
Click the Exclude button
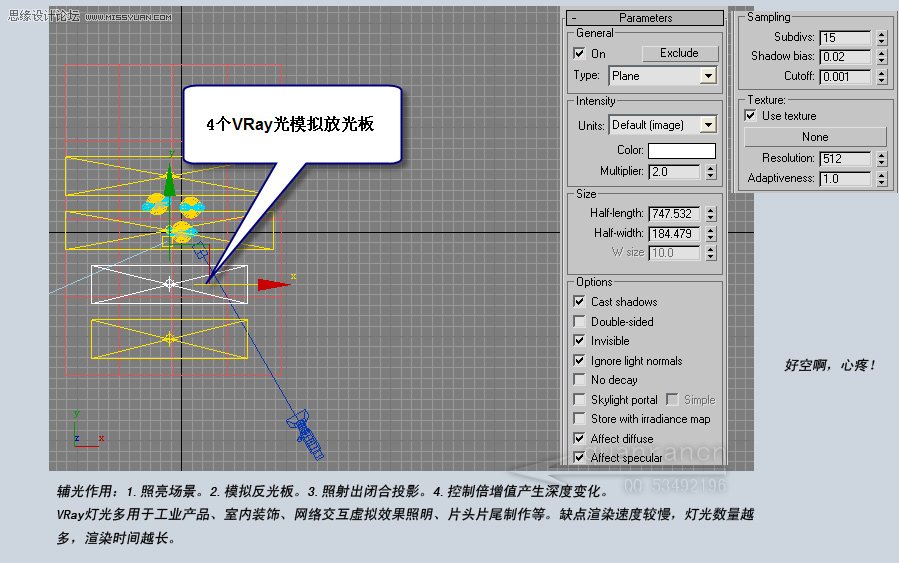pos(679,53)
